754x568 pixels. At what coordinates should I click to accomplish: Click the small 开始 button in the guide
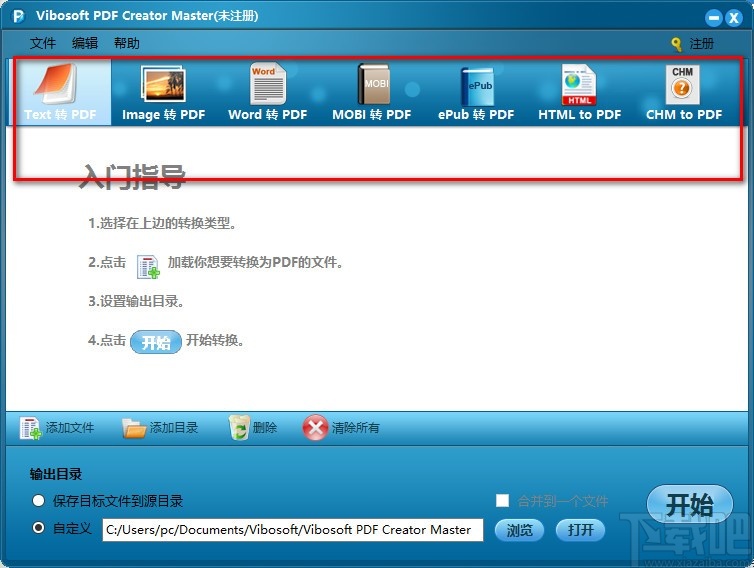(x=156, y=342)
